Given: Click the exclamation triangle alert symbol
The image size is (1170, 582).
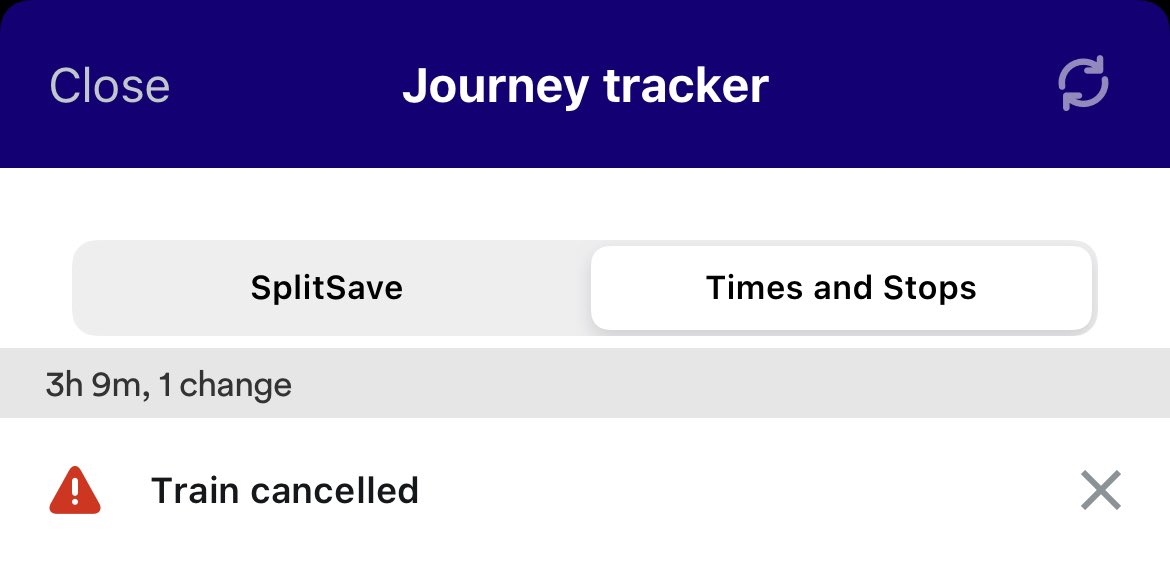Looking at the screenshot, I should coord(75,491).
